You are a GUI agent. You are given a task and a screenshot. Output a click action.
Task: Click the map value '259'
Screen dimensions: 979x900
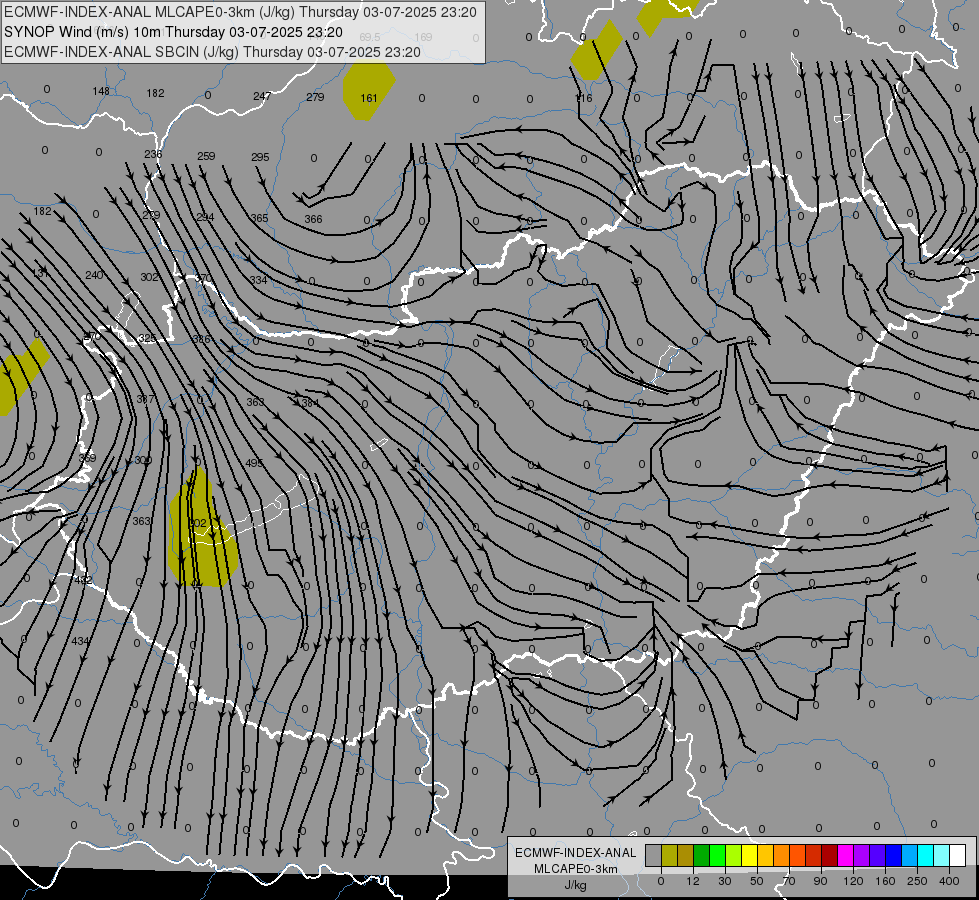tap(206, 156)
